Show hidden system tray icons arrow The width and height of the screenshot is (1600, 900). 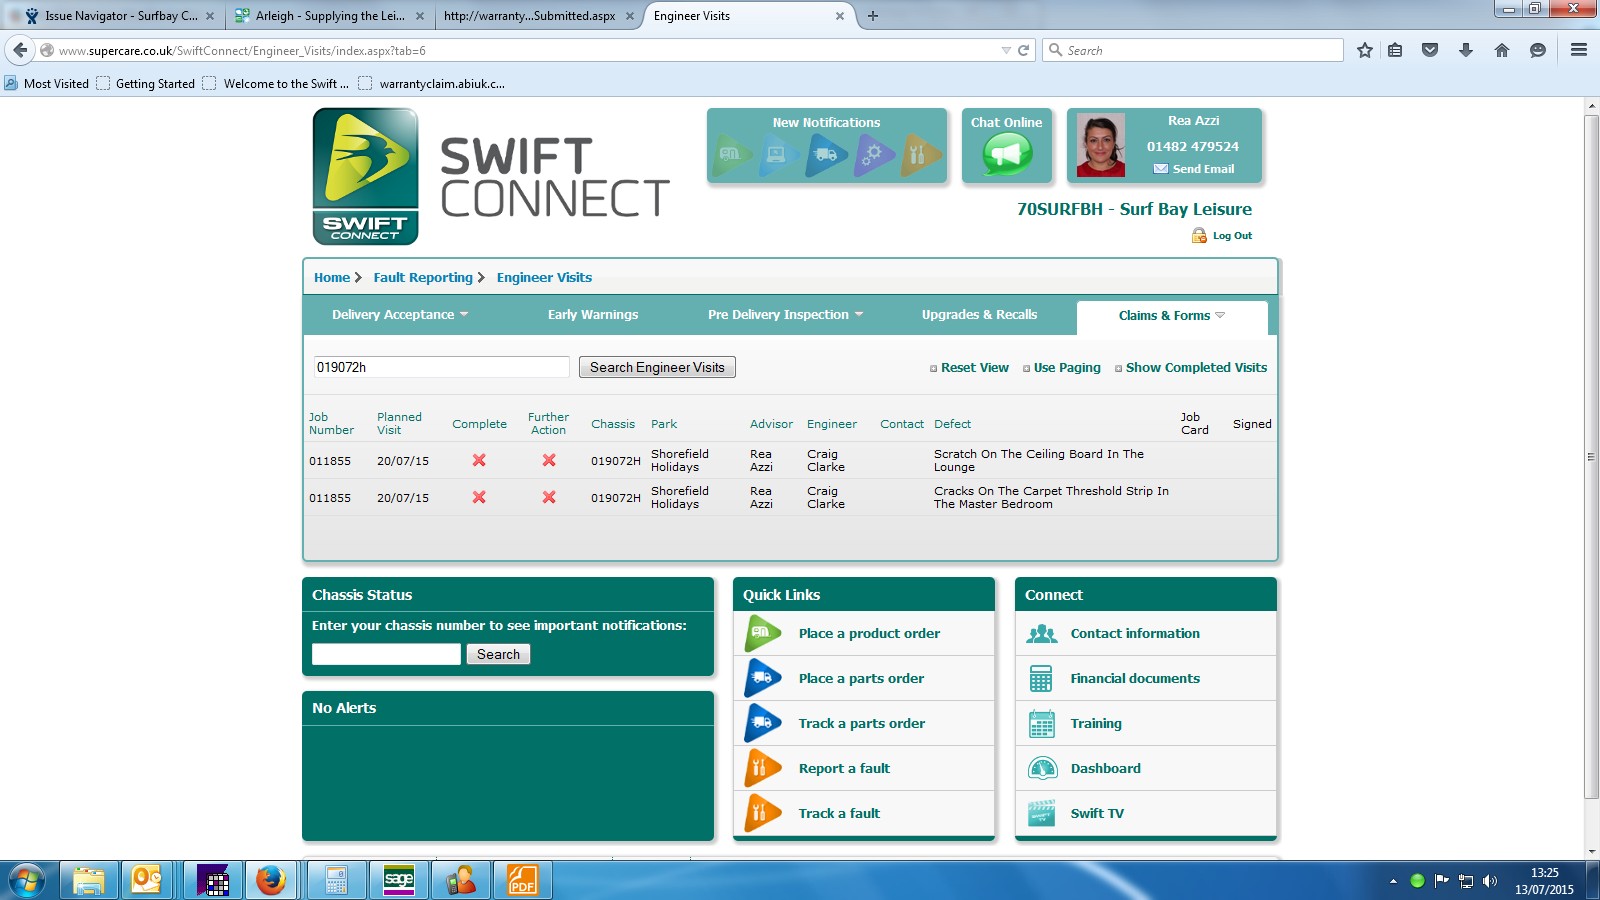[1393, 881]
